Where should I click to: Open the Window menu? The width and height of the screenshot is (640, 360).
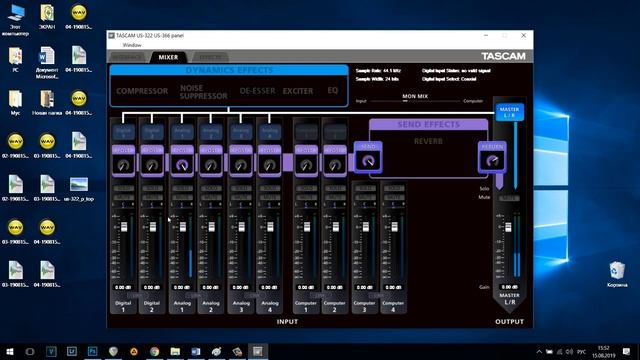click(132, 45)
